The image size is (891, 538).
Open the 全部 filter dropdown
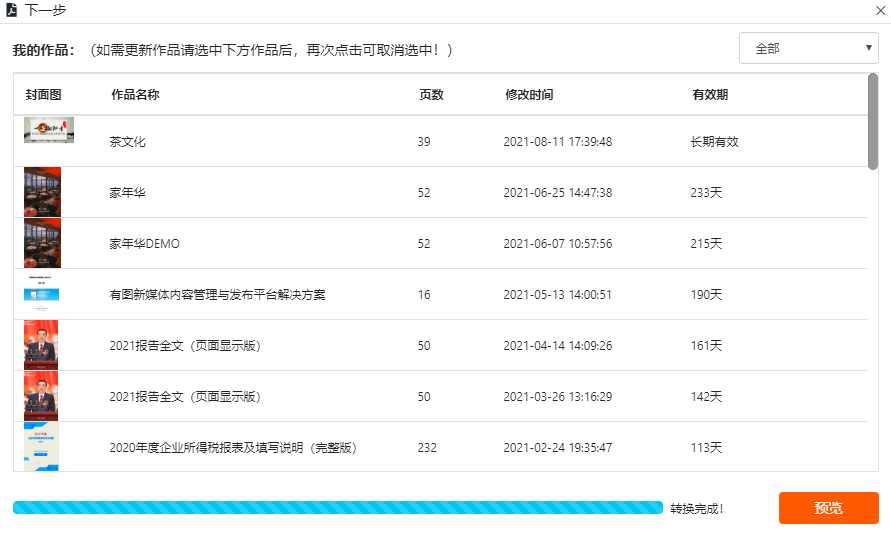(x=808, y=48)
